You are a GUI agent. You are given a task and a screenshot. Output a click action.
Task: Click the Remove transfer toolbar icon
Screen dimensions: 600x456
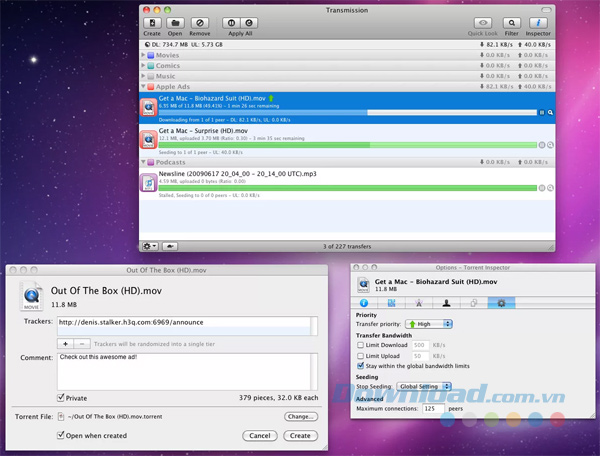point(200,22)
